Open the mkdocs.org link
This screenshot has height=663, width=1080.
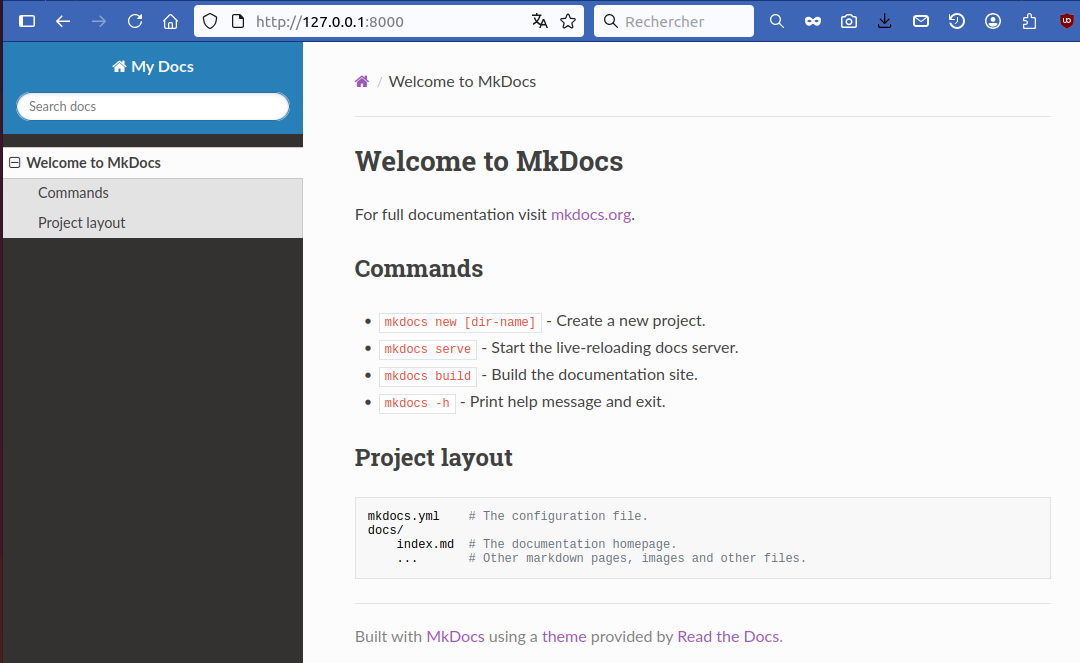click(590, 214)
